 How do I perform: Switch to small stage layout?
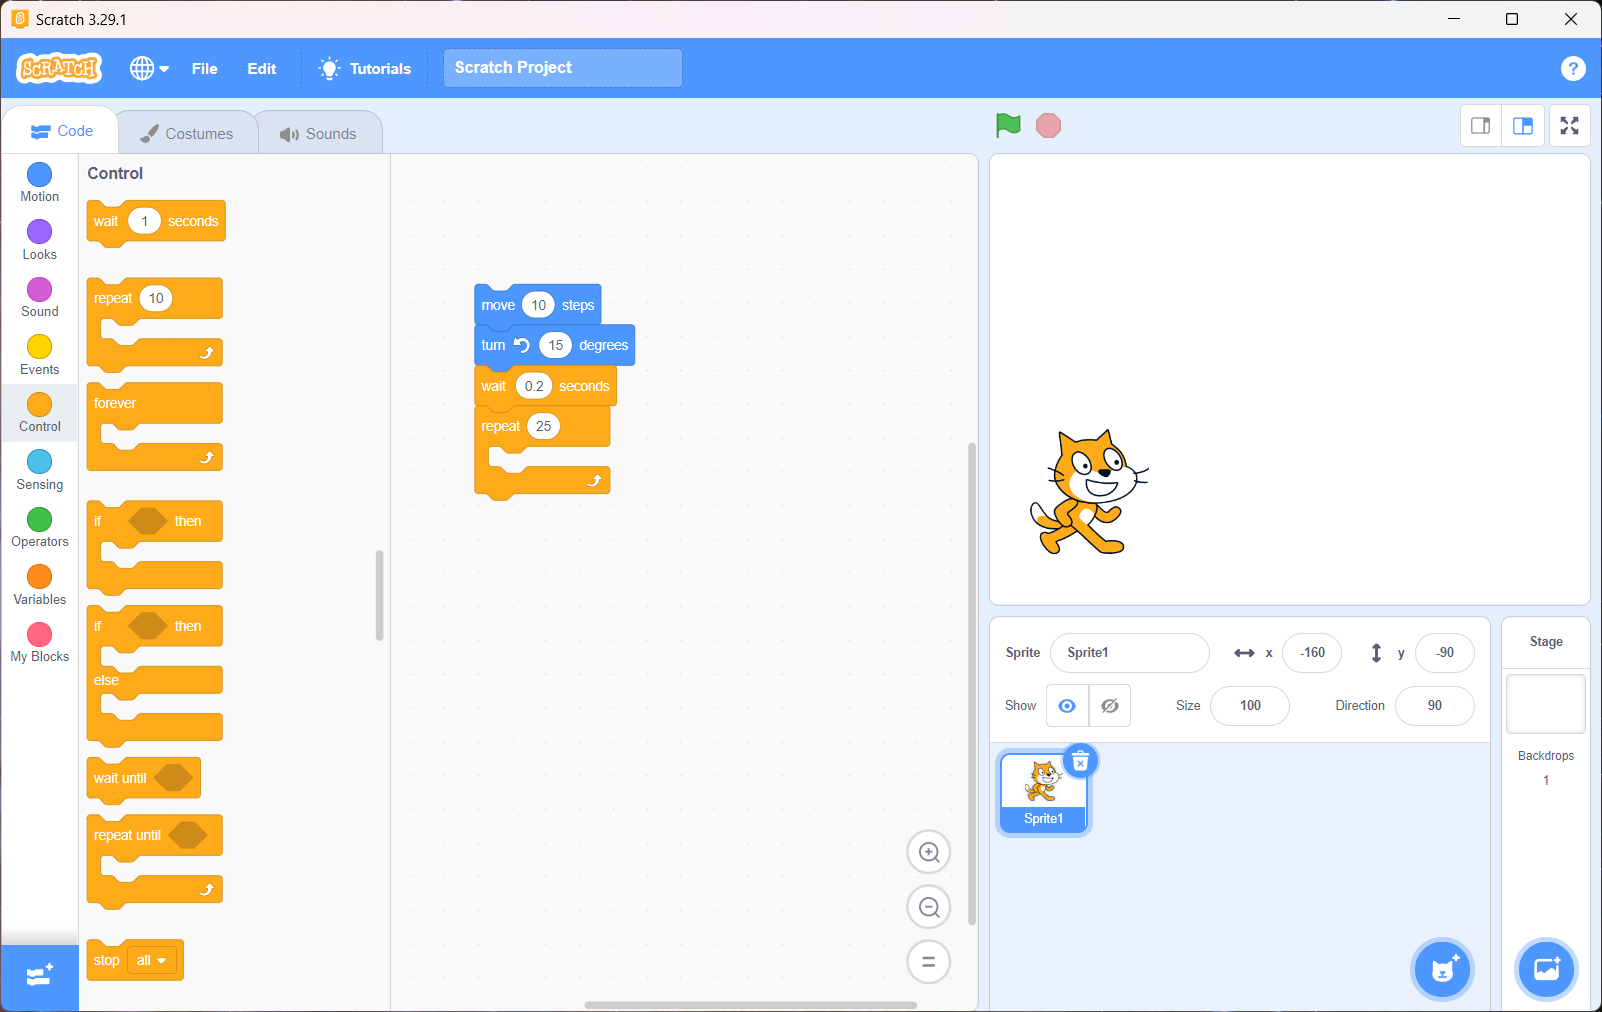pyautogui.click(x=1480, y=126)
